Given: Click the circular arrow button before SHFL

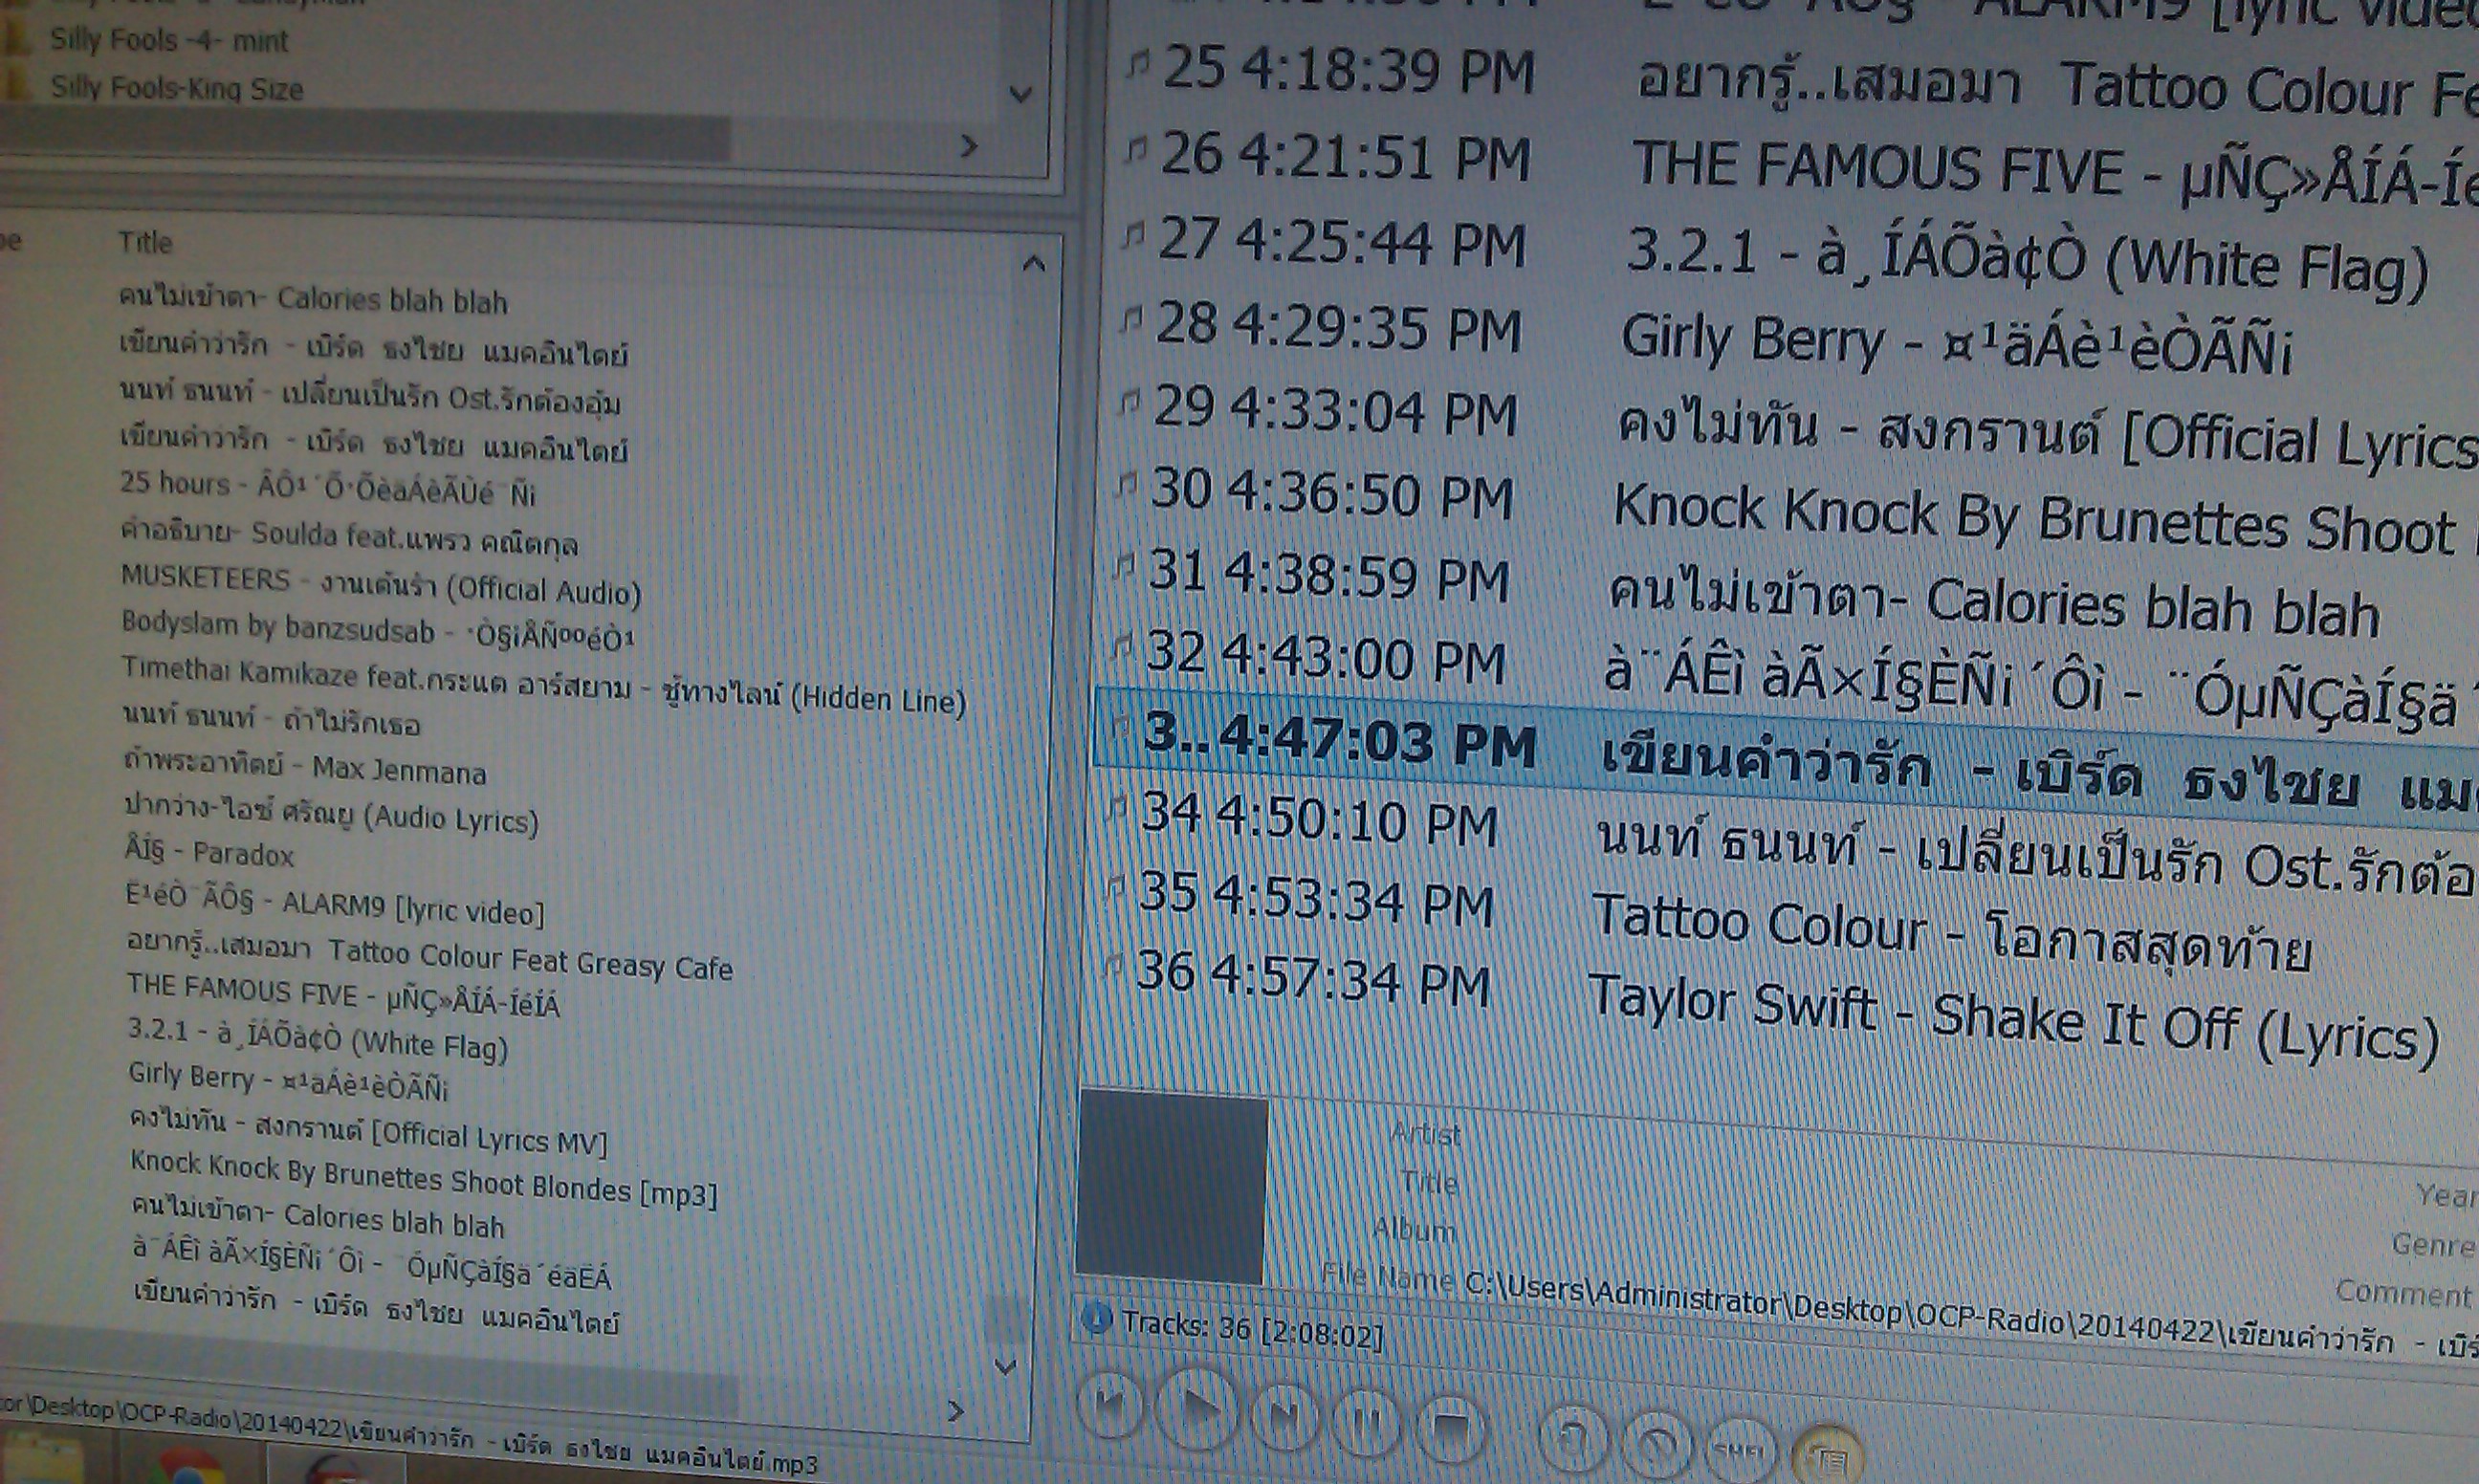Looking at the screenshot, I should (x=1659, y=1445).
